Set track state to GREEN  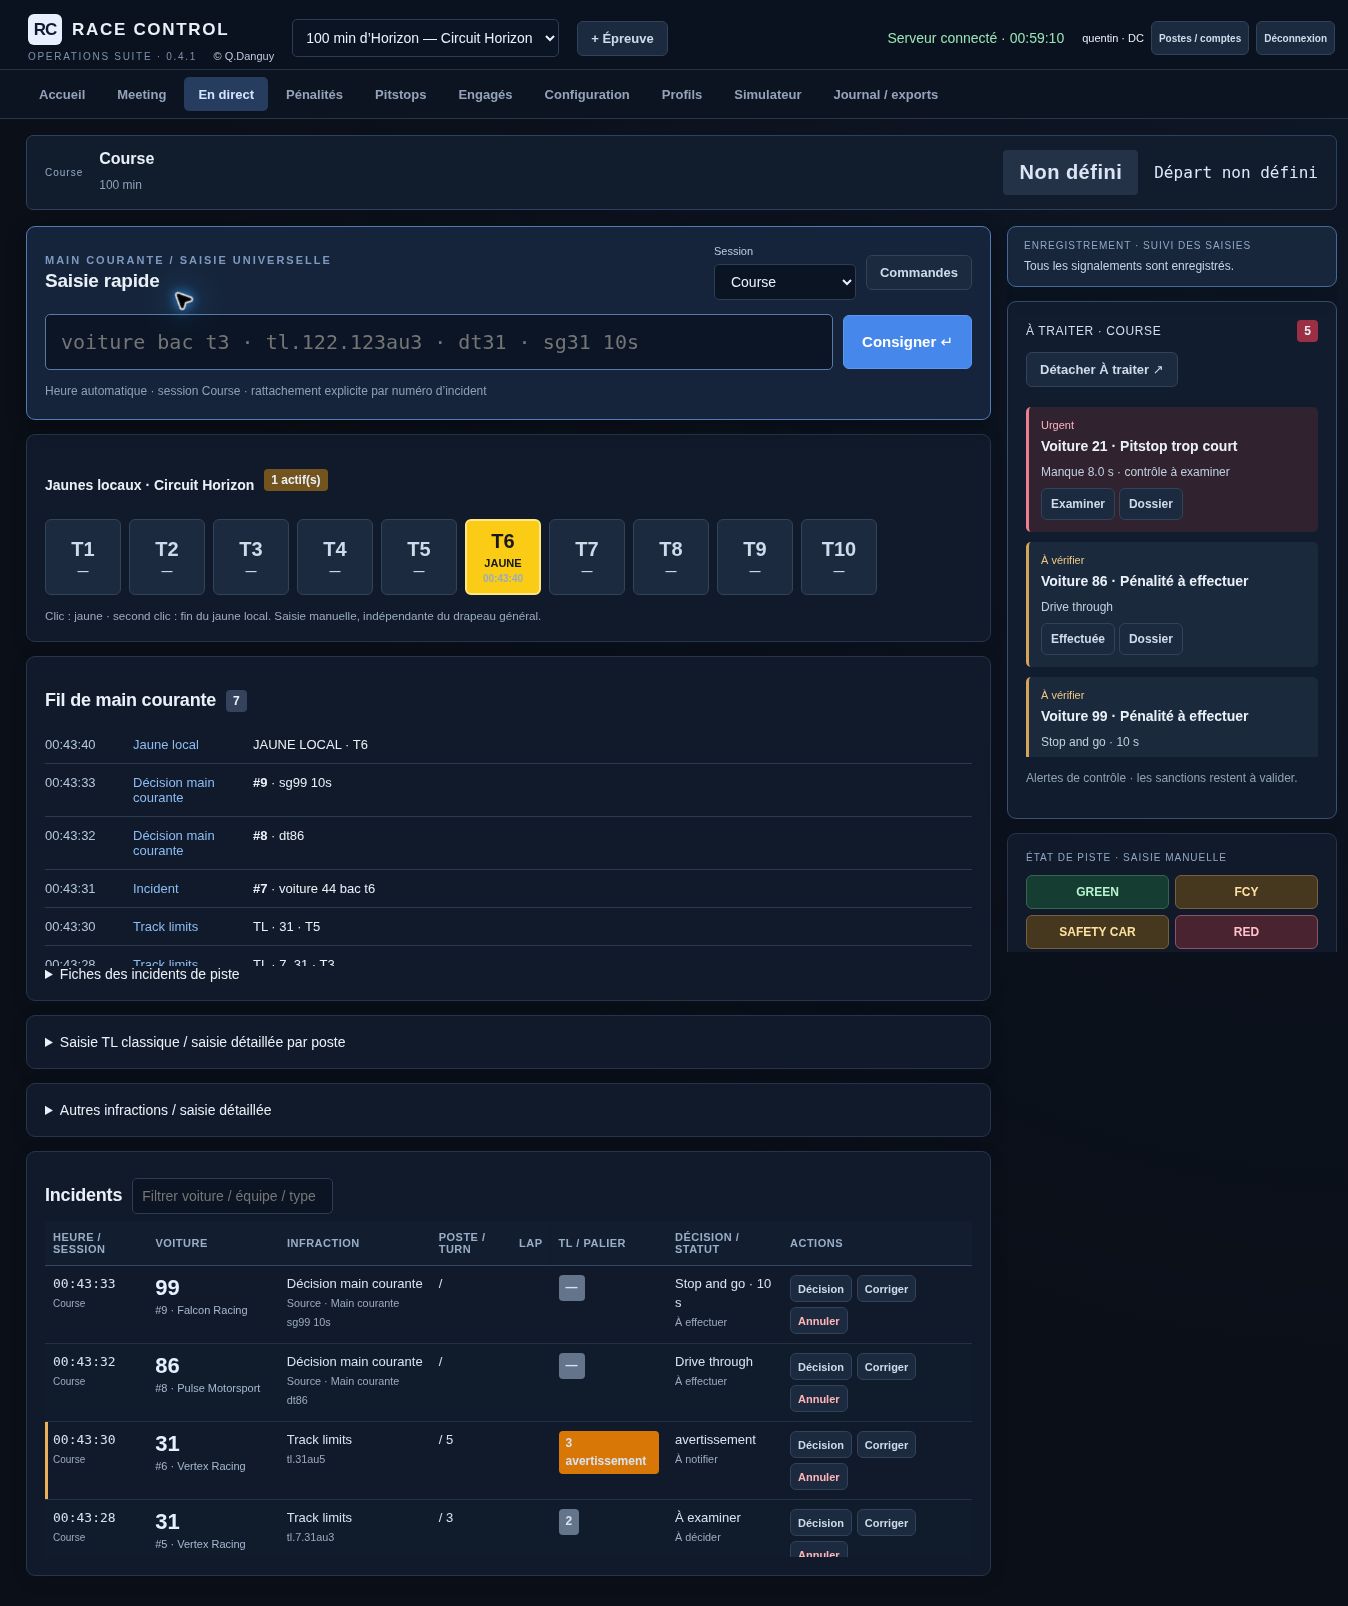click(1097, 892)
